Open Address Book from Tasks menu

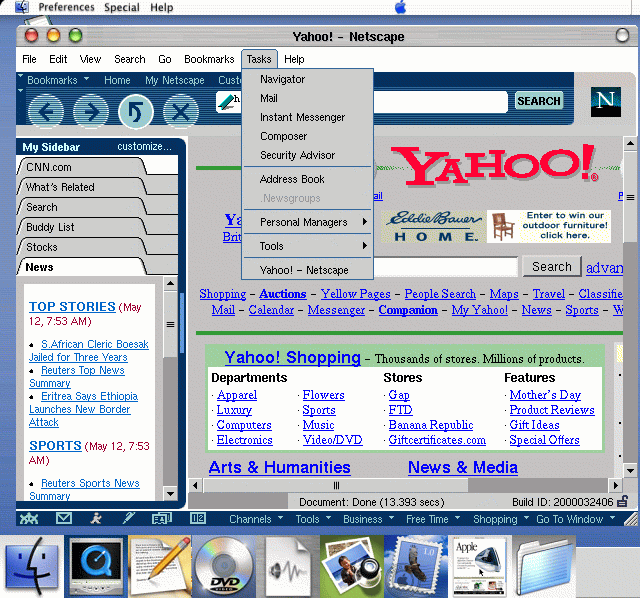pos(307,179)
